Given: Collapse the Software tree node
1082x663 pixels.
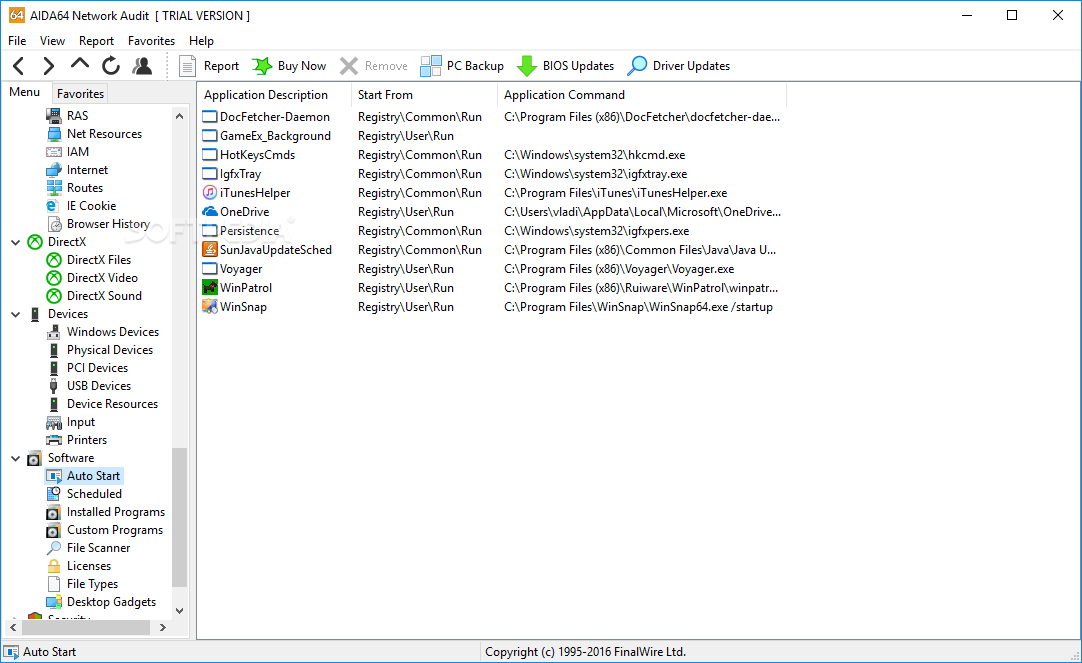Looking at the screenshot, I should click(15, 458).
